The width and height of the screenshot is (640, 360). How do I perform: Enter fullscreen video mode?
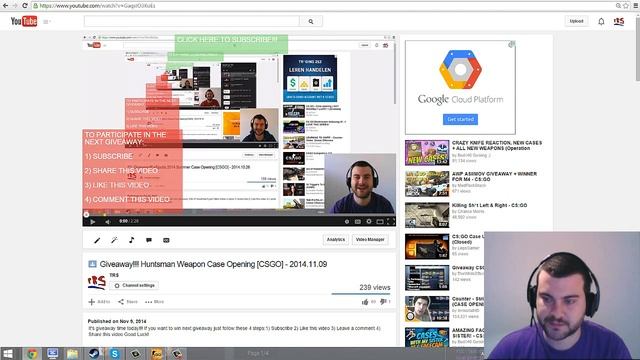[391, 222]
